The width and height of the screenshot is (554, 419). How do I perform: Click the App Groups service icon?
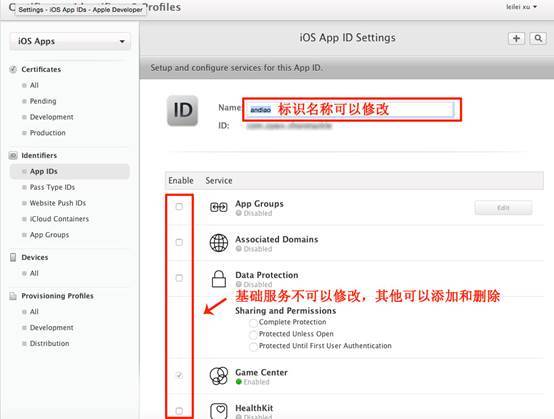click(x=219, y=207)
